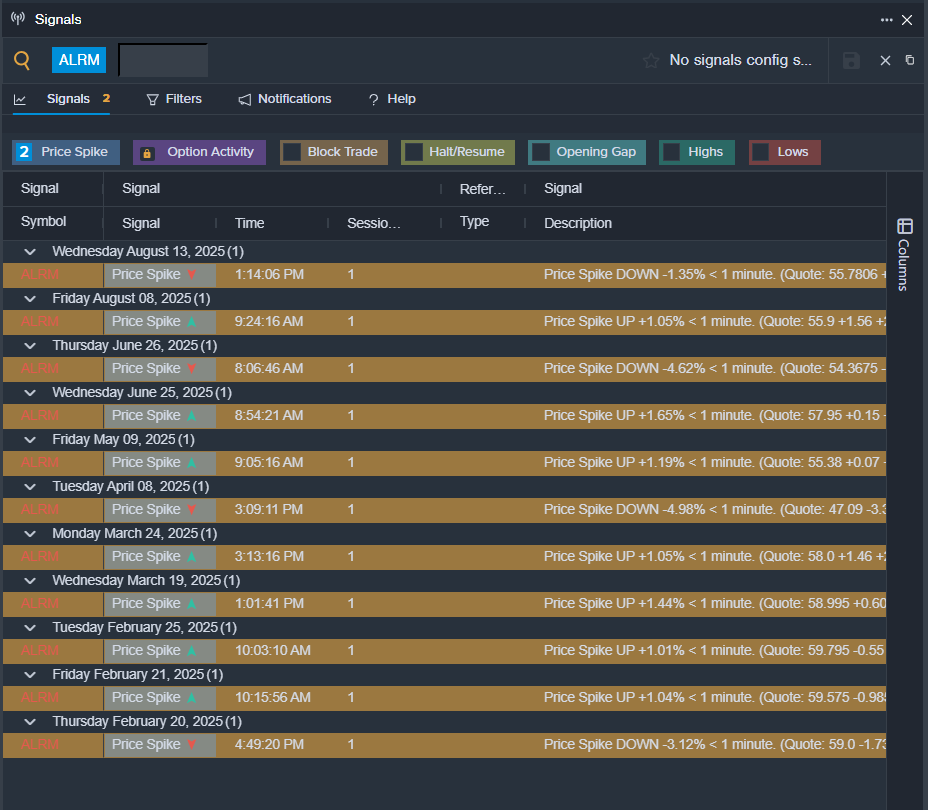928x810 pixels.
Task: Click the orange search magnifier icon
Action: coord(22,60)
